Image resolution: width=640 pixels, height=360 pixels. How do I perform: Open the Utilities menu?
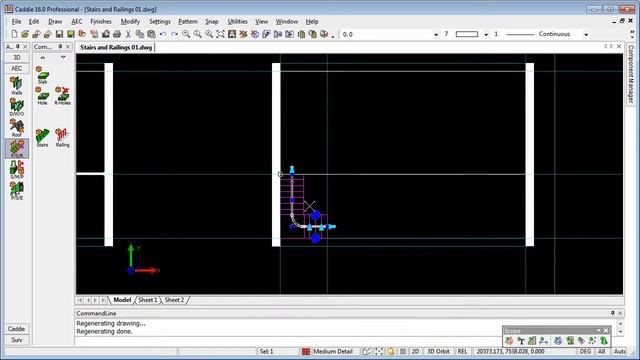(238, 22)
